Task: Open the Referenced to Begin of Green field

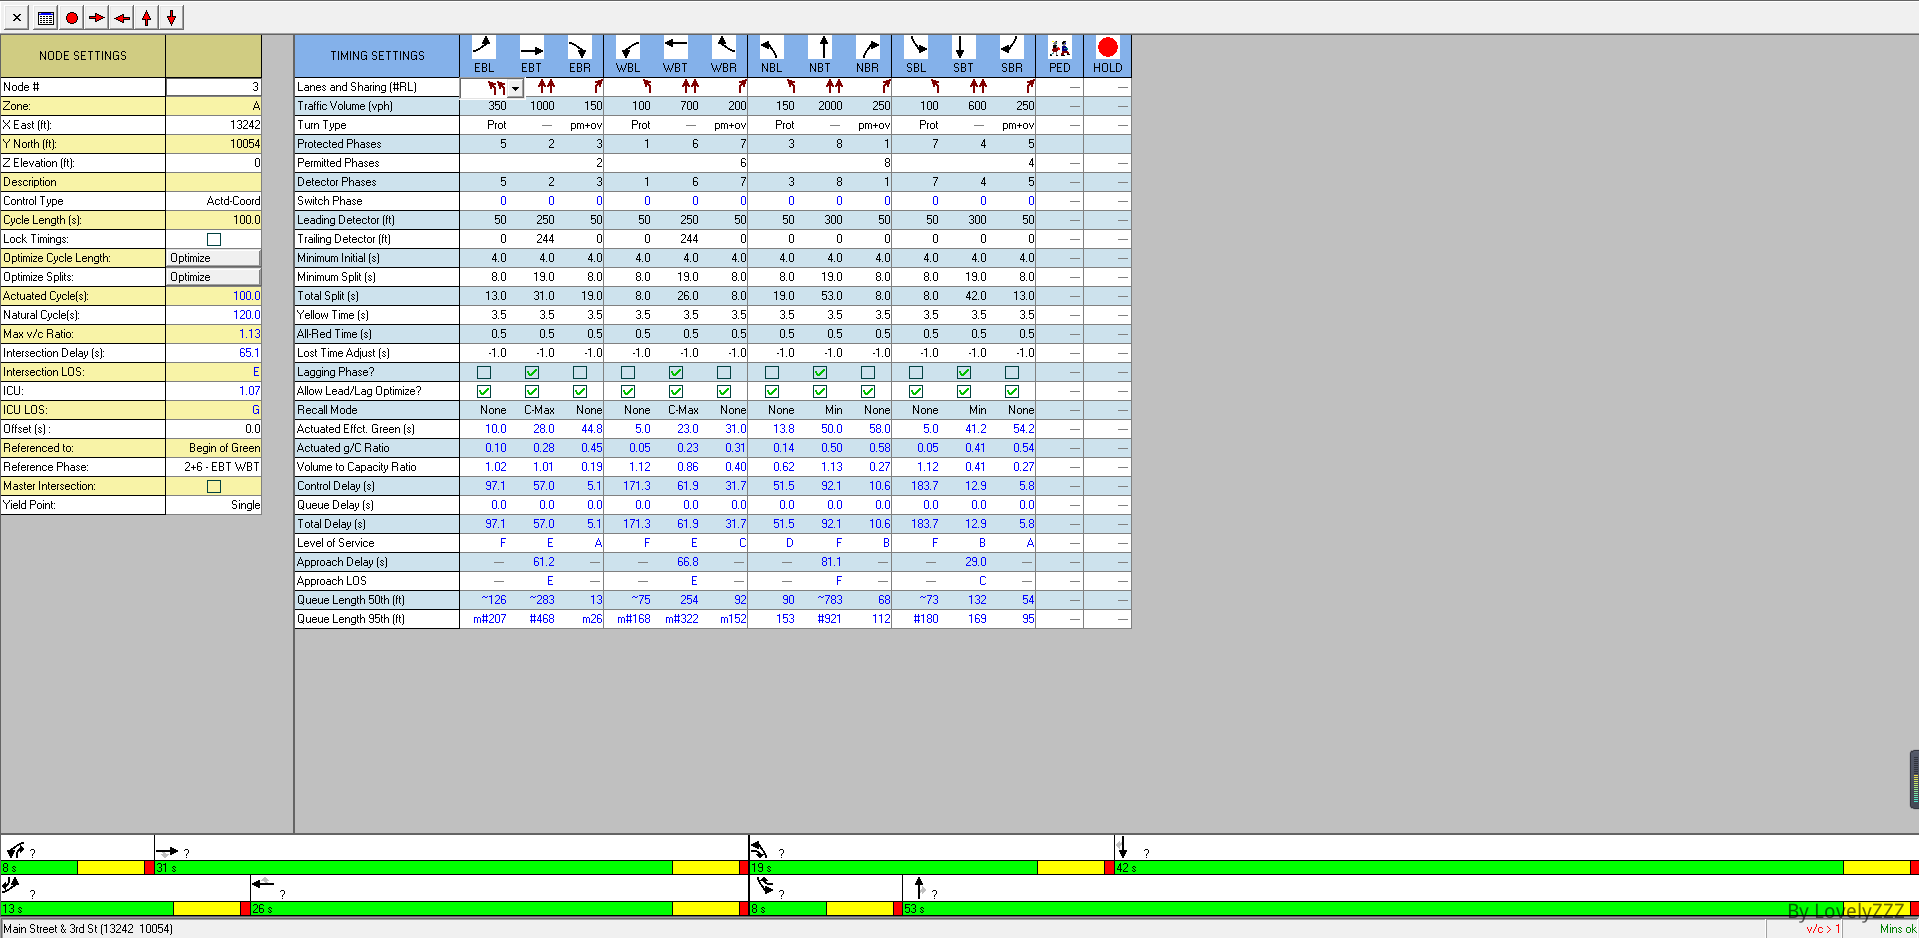Action: pos(213,448)
